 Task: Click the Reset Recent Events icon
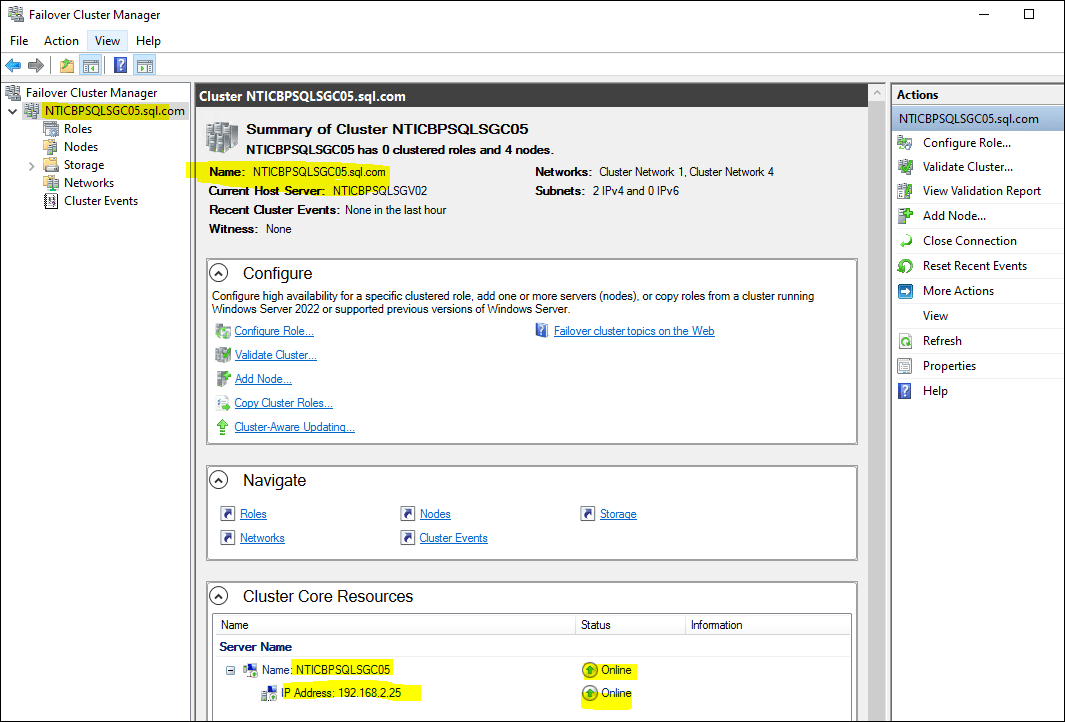pyautogui.click(x=905, y=266)
